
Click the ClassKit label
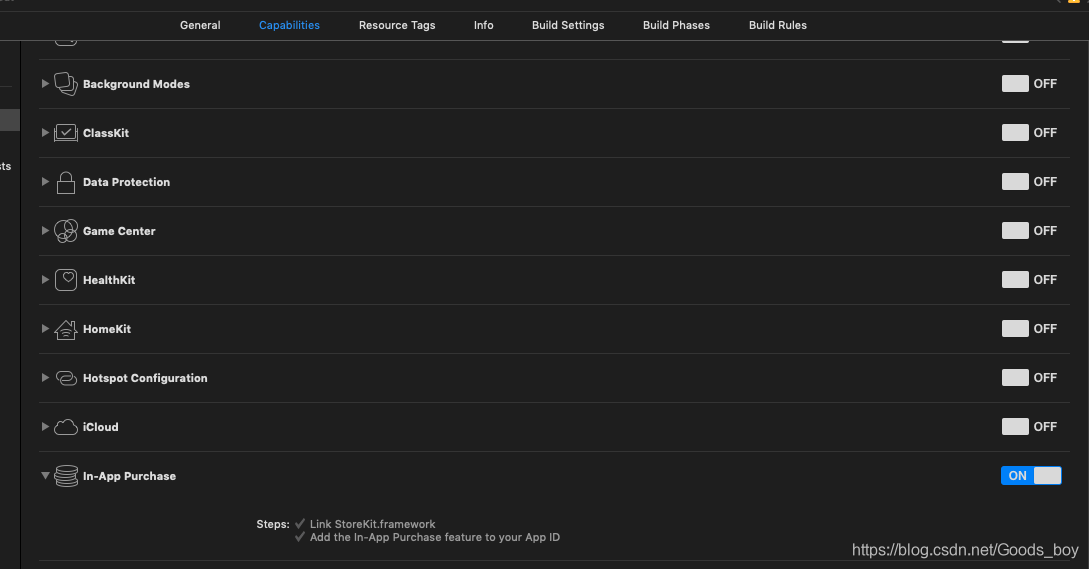(x=106, y=133)
